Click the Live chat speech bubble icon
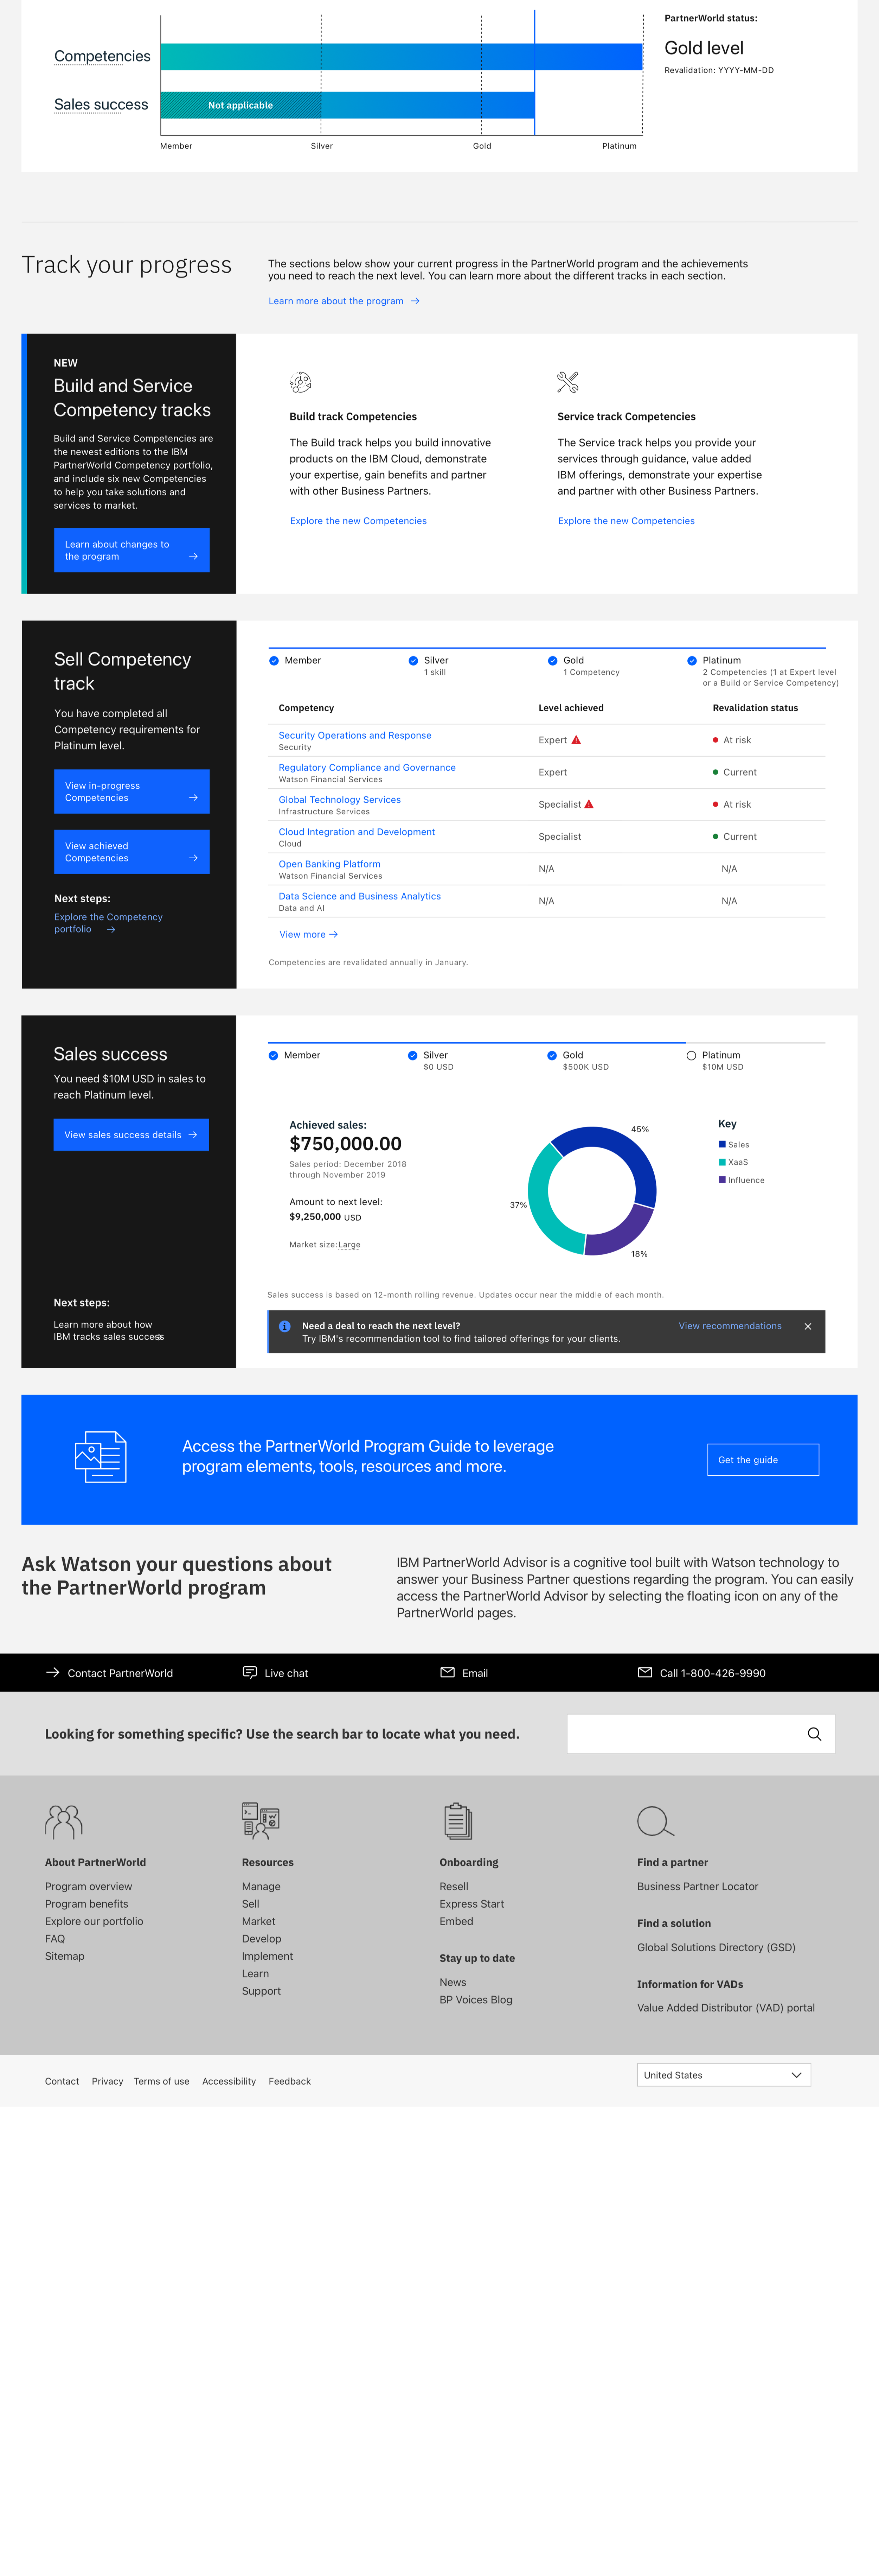 (x=250, y=1672)
